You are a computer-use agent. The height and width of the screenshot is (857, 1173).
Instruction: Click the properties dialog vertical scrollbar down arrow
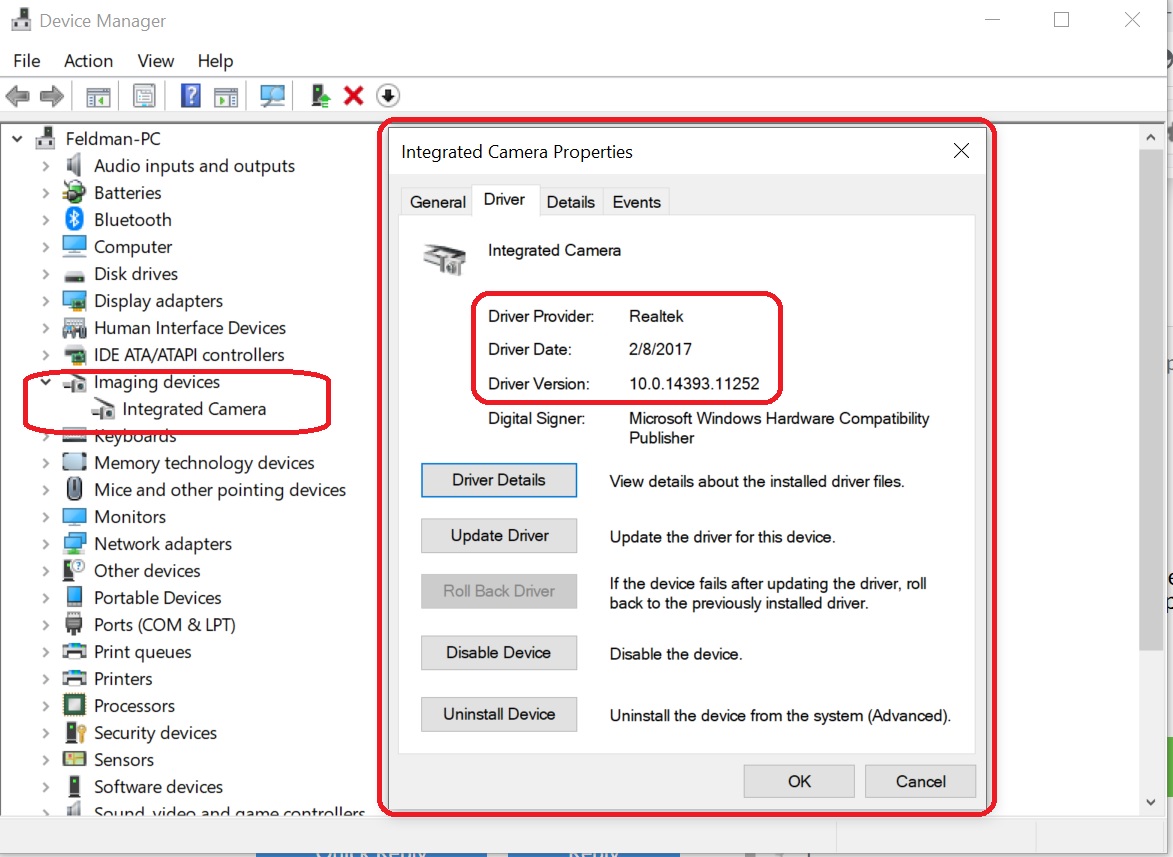1151,801
